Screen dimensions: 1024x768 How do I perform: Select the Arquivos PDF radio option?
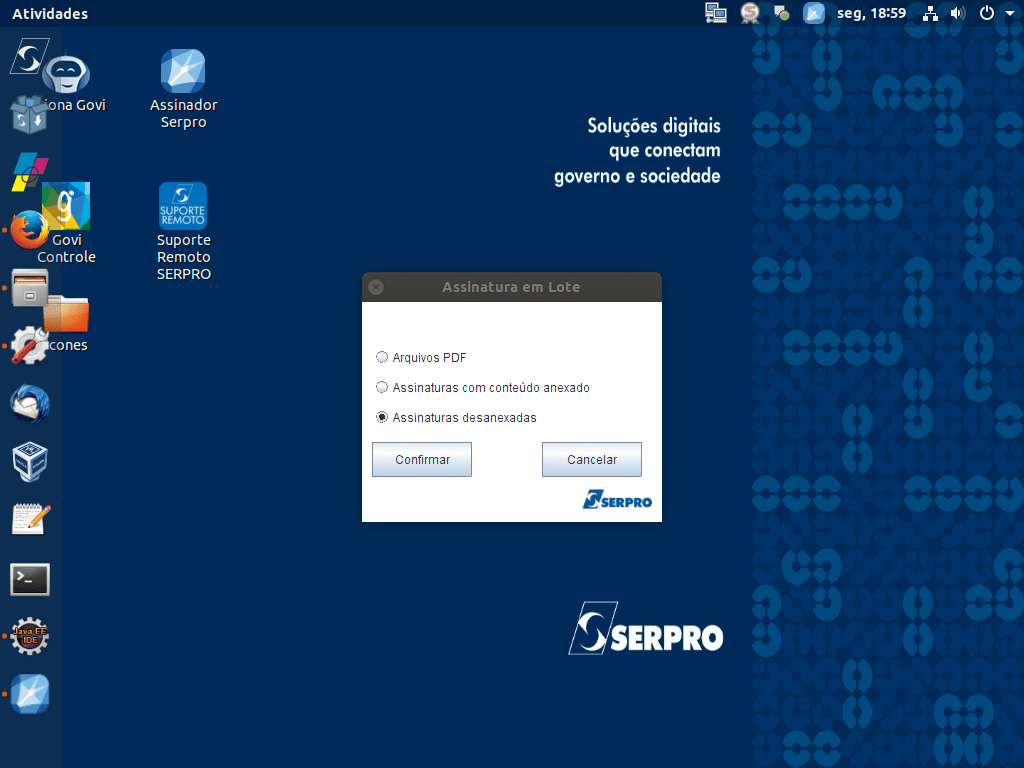[382, 357]
